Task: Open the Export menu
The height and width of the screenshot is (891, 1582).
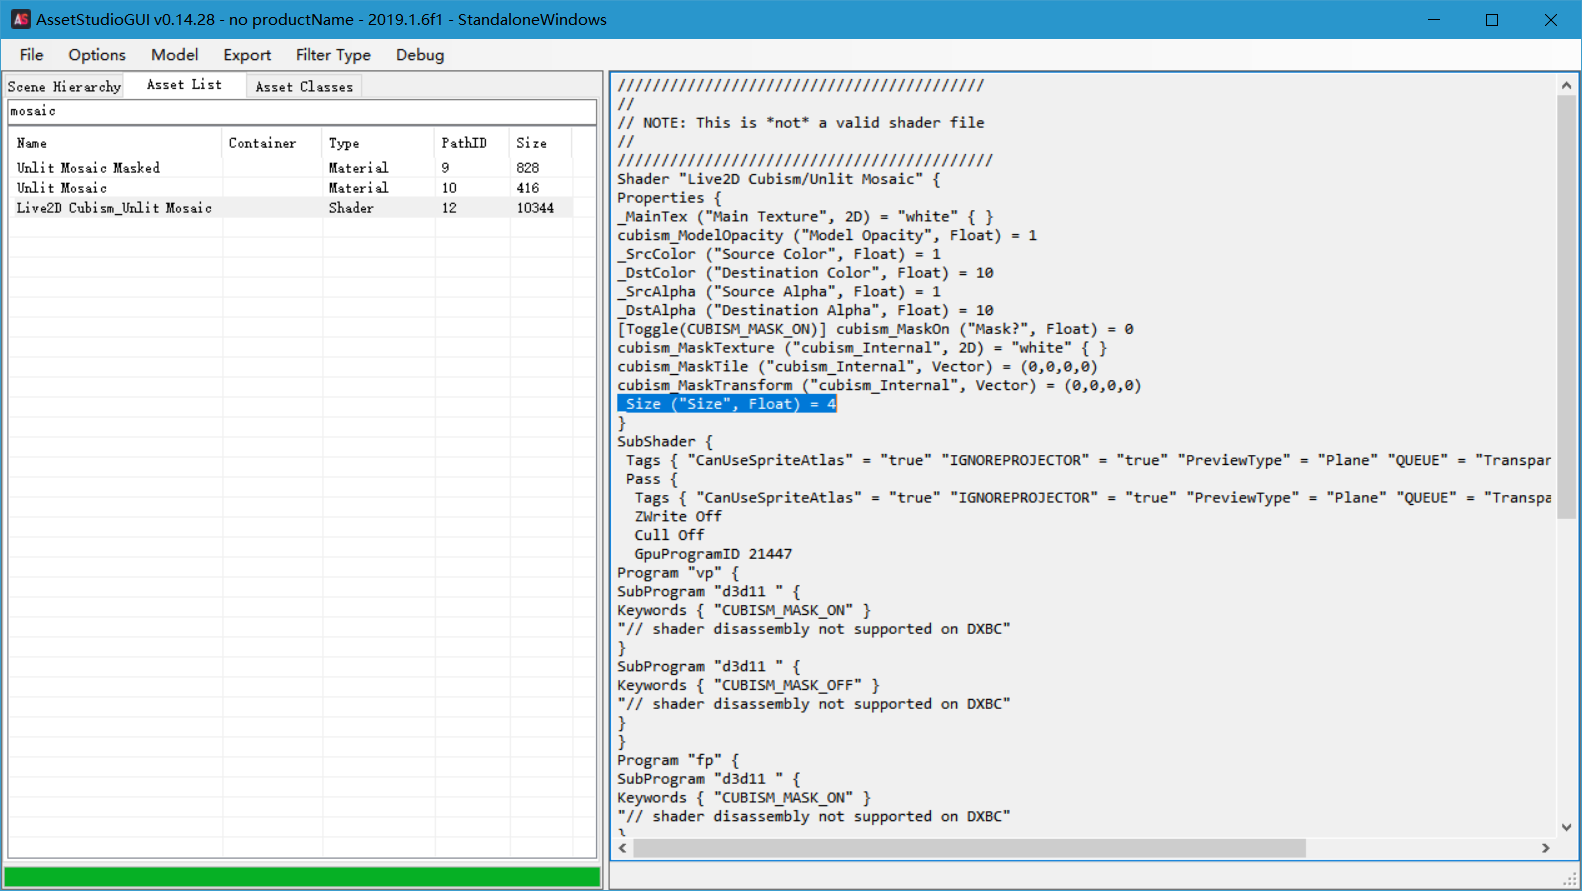Action: tap(247, 55)
